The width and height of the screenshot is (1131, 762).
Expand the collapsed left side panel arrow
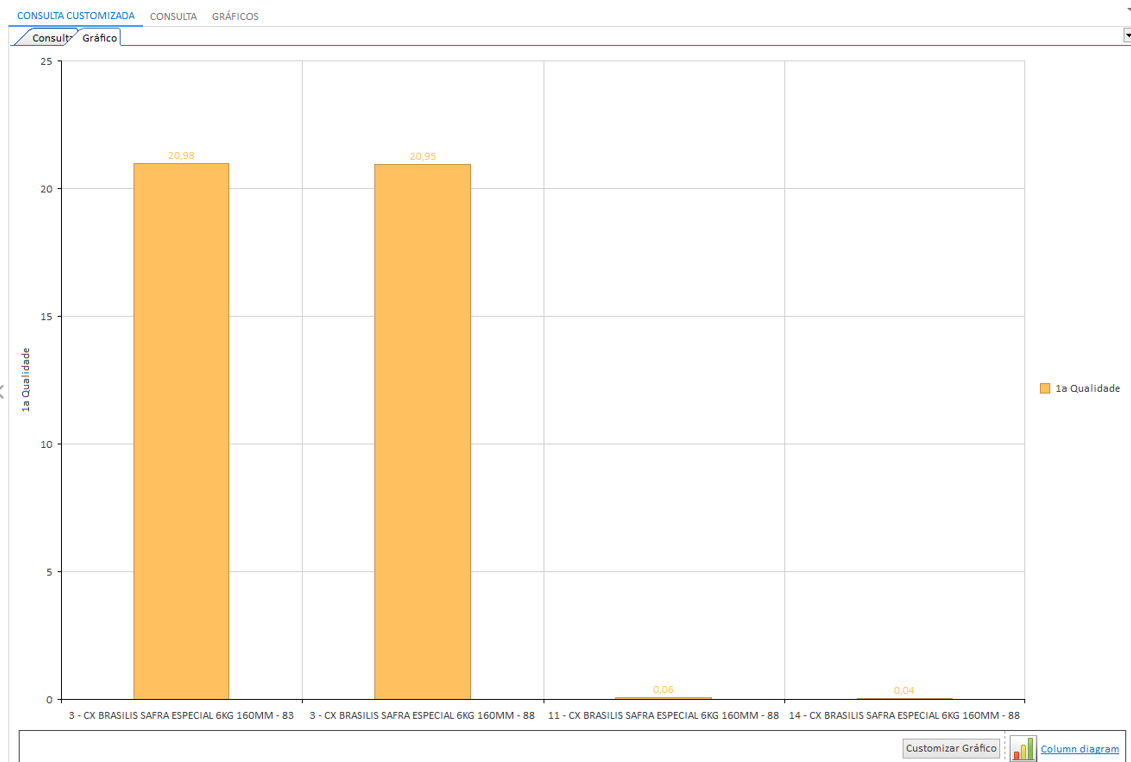click(x=2, y=392)
